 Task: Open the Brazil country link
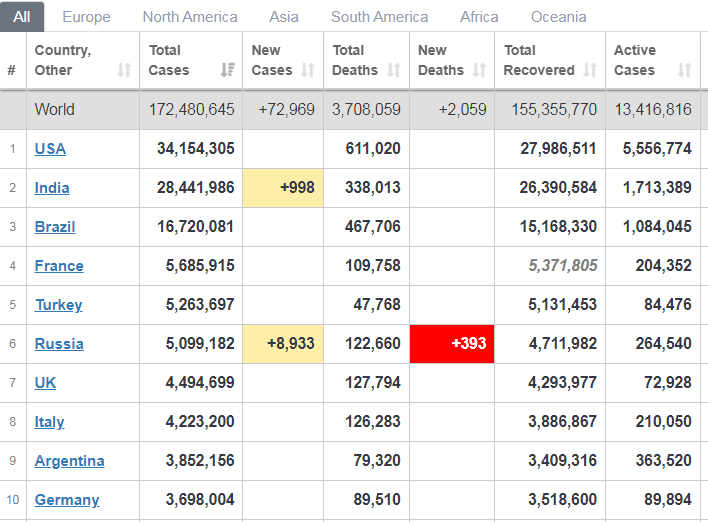55,227
